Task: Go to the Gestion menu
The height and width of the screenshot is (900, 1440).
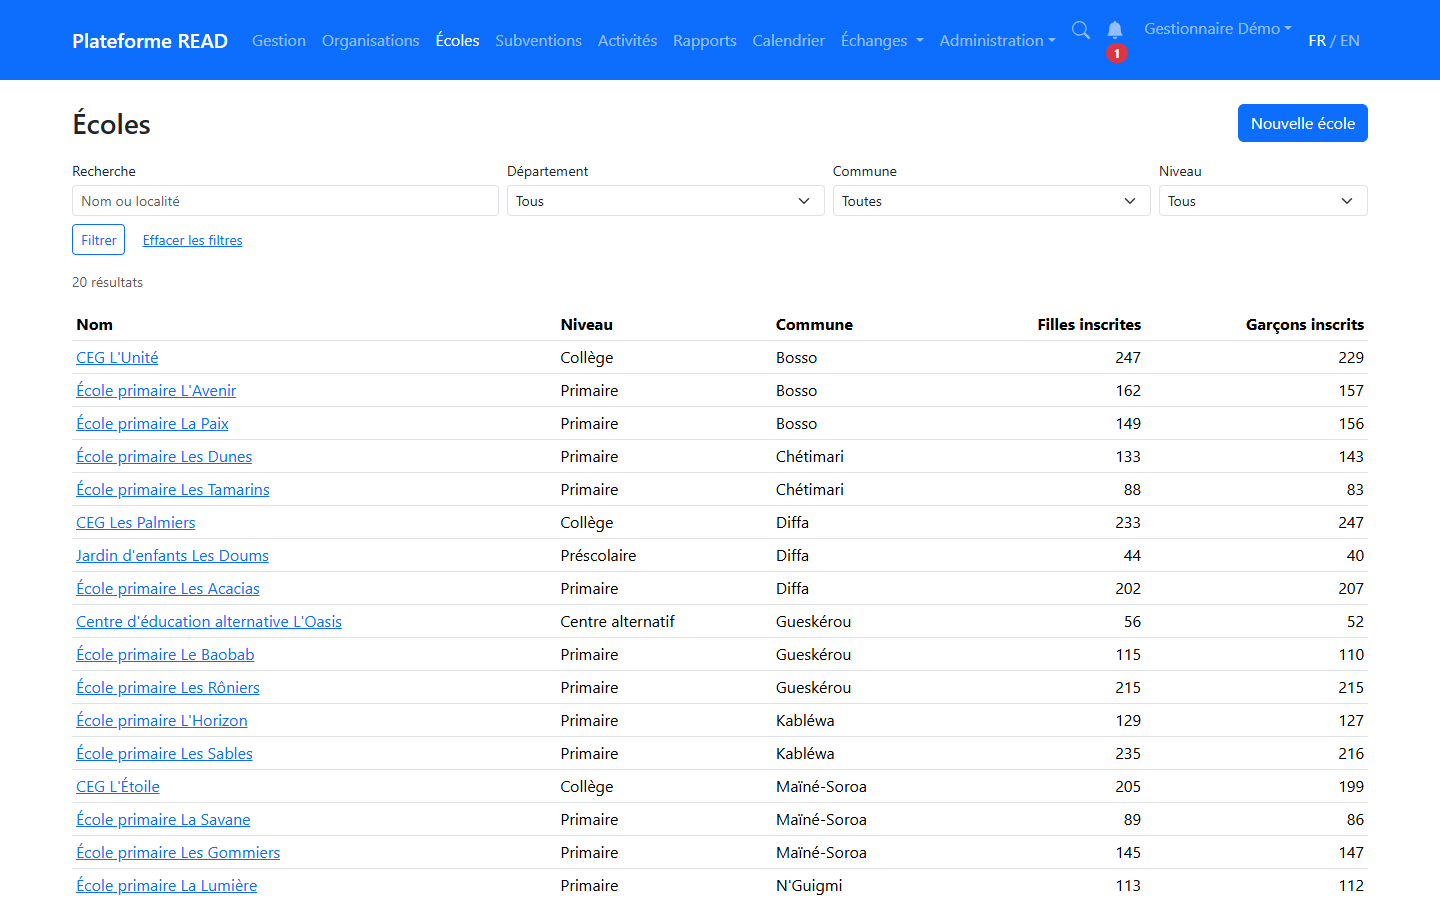Action: [279, 41]
